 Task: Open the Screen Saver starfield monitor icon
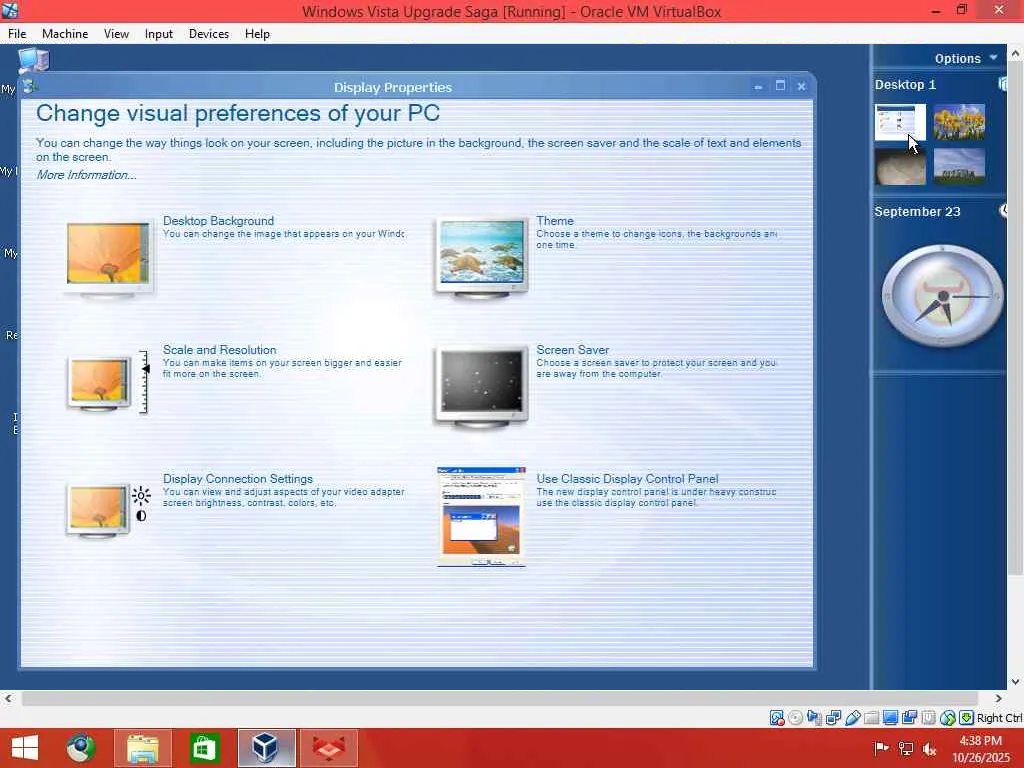pos(481,387)
